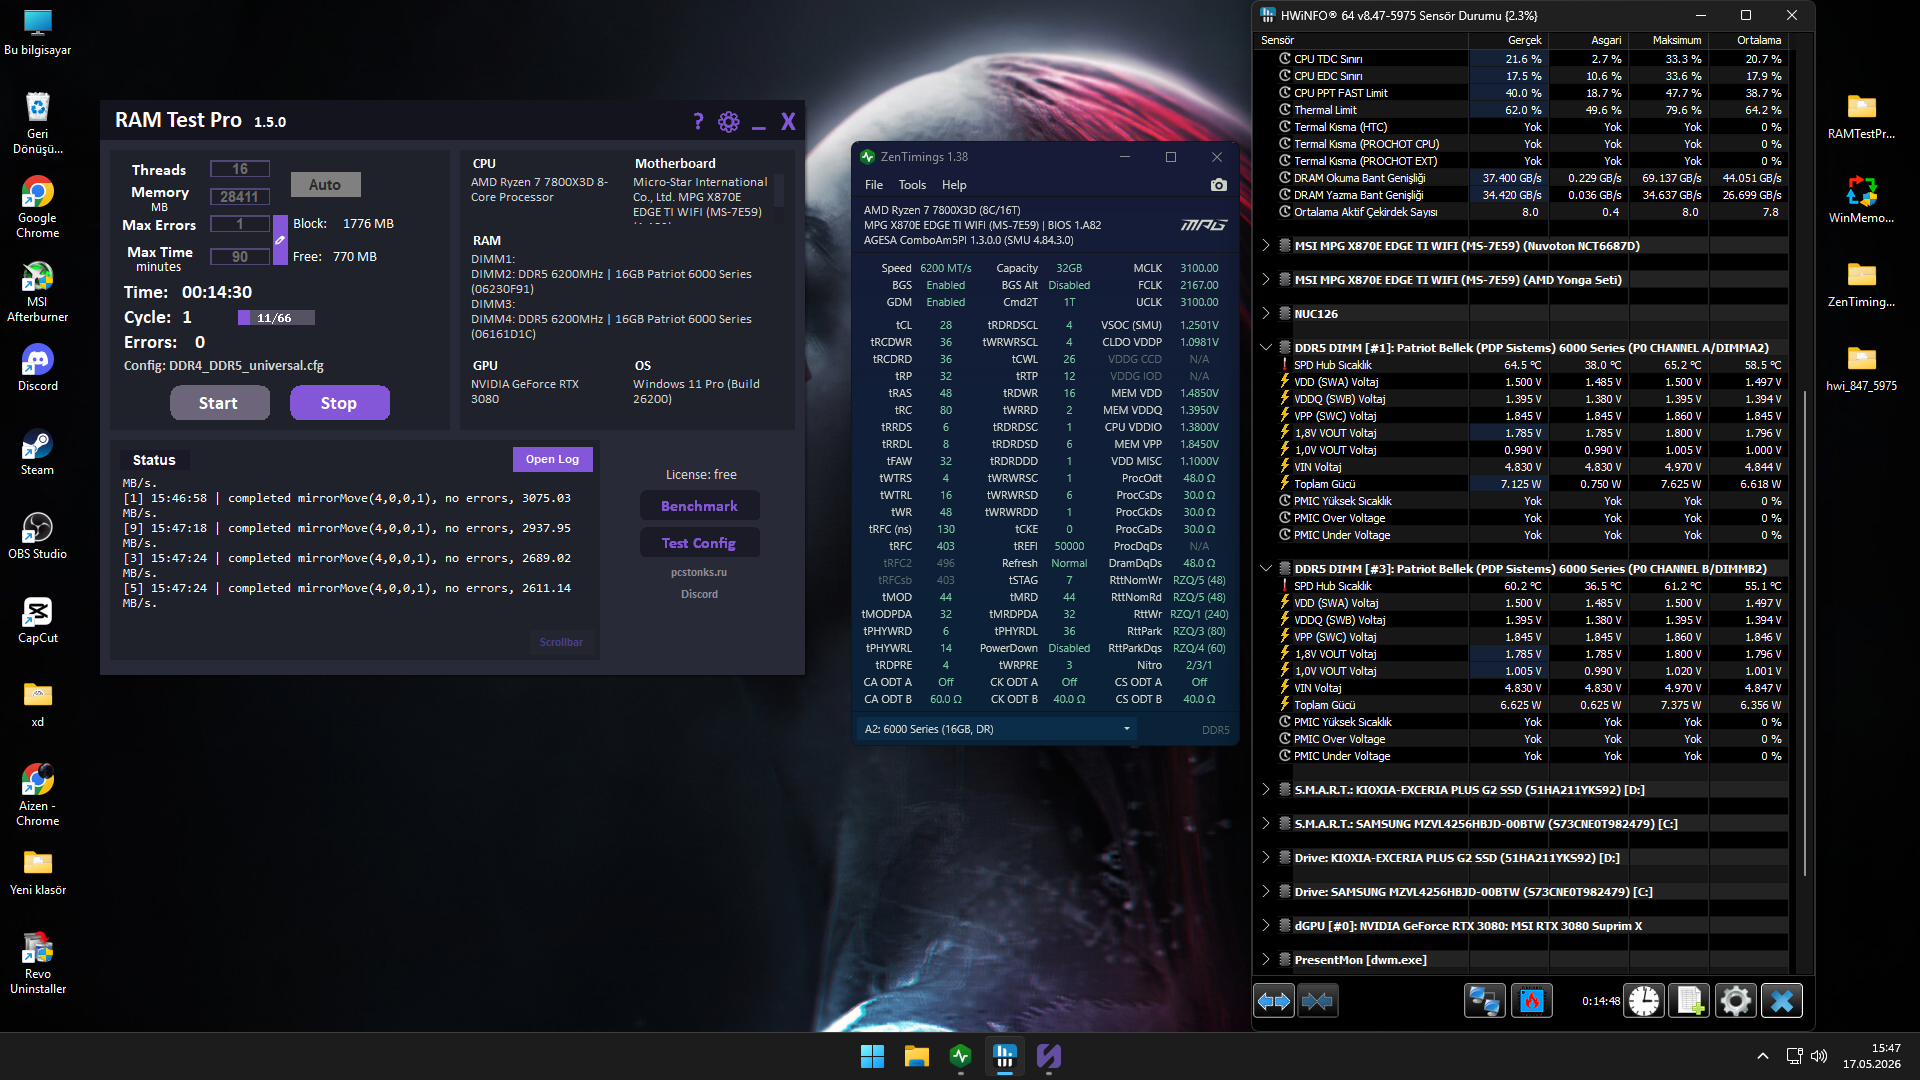
Task: Run the RAM Test Pro Benchmark
Action: pyautogui.click(x=699, y=506)
